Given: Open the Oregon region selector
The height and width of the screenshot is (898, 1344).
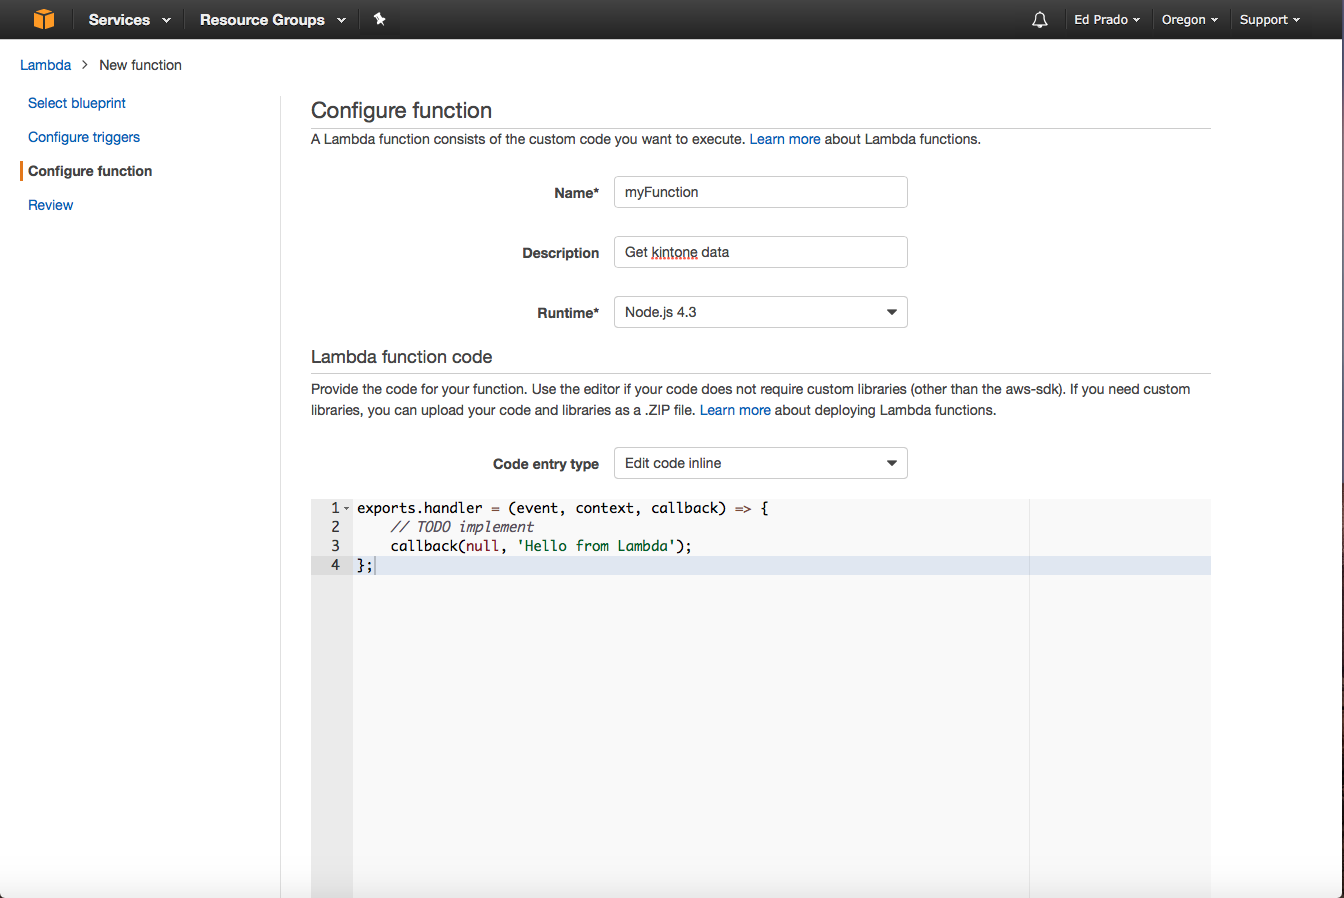Looking at the screenshot, I should point(1189,20).
